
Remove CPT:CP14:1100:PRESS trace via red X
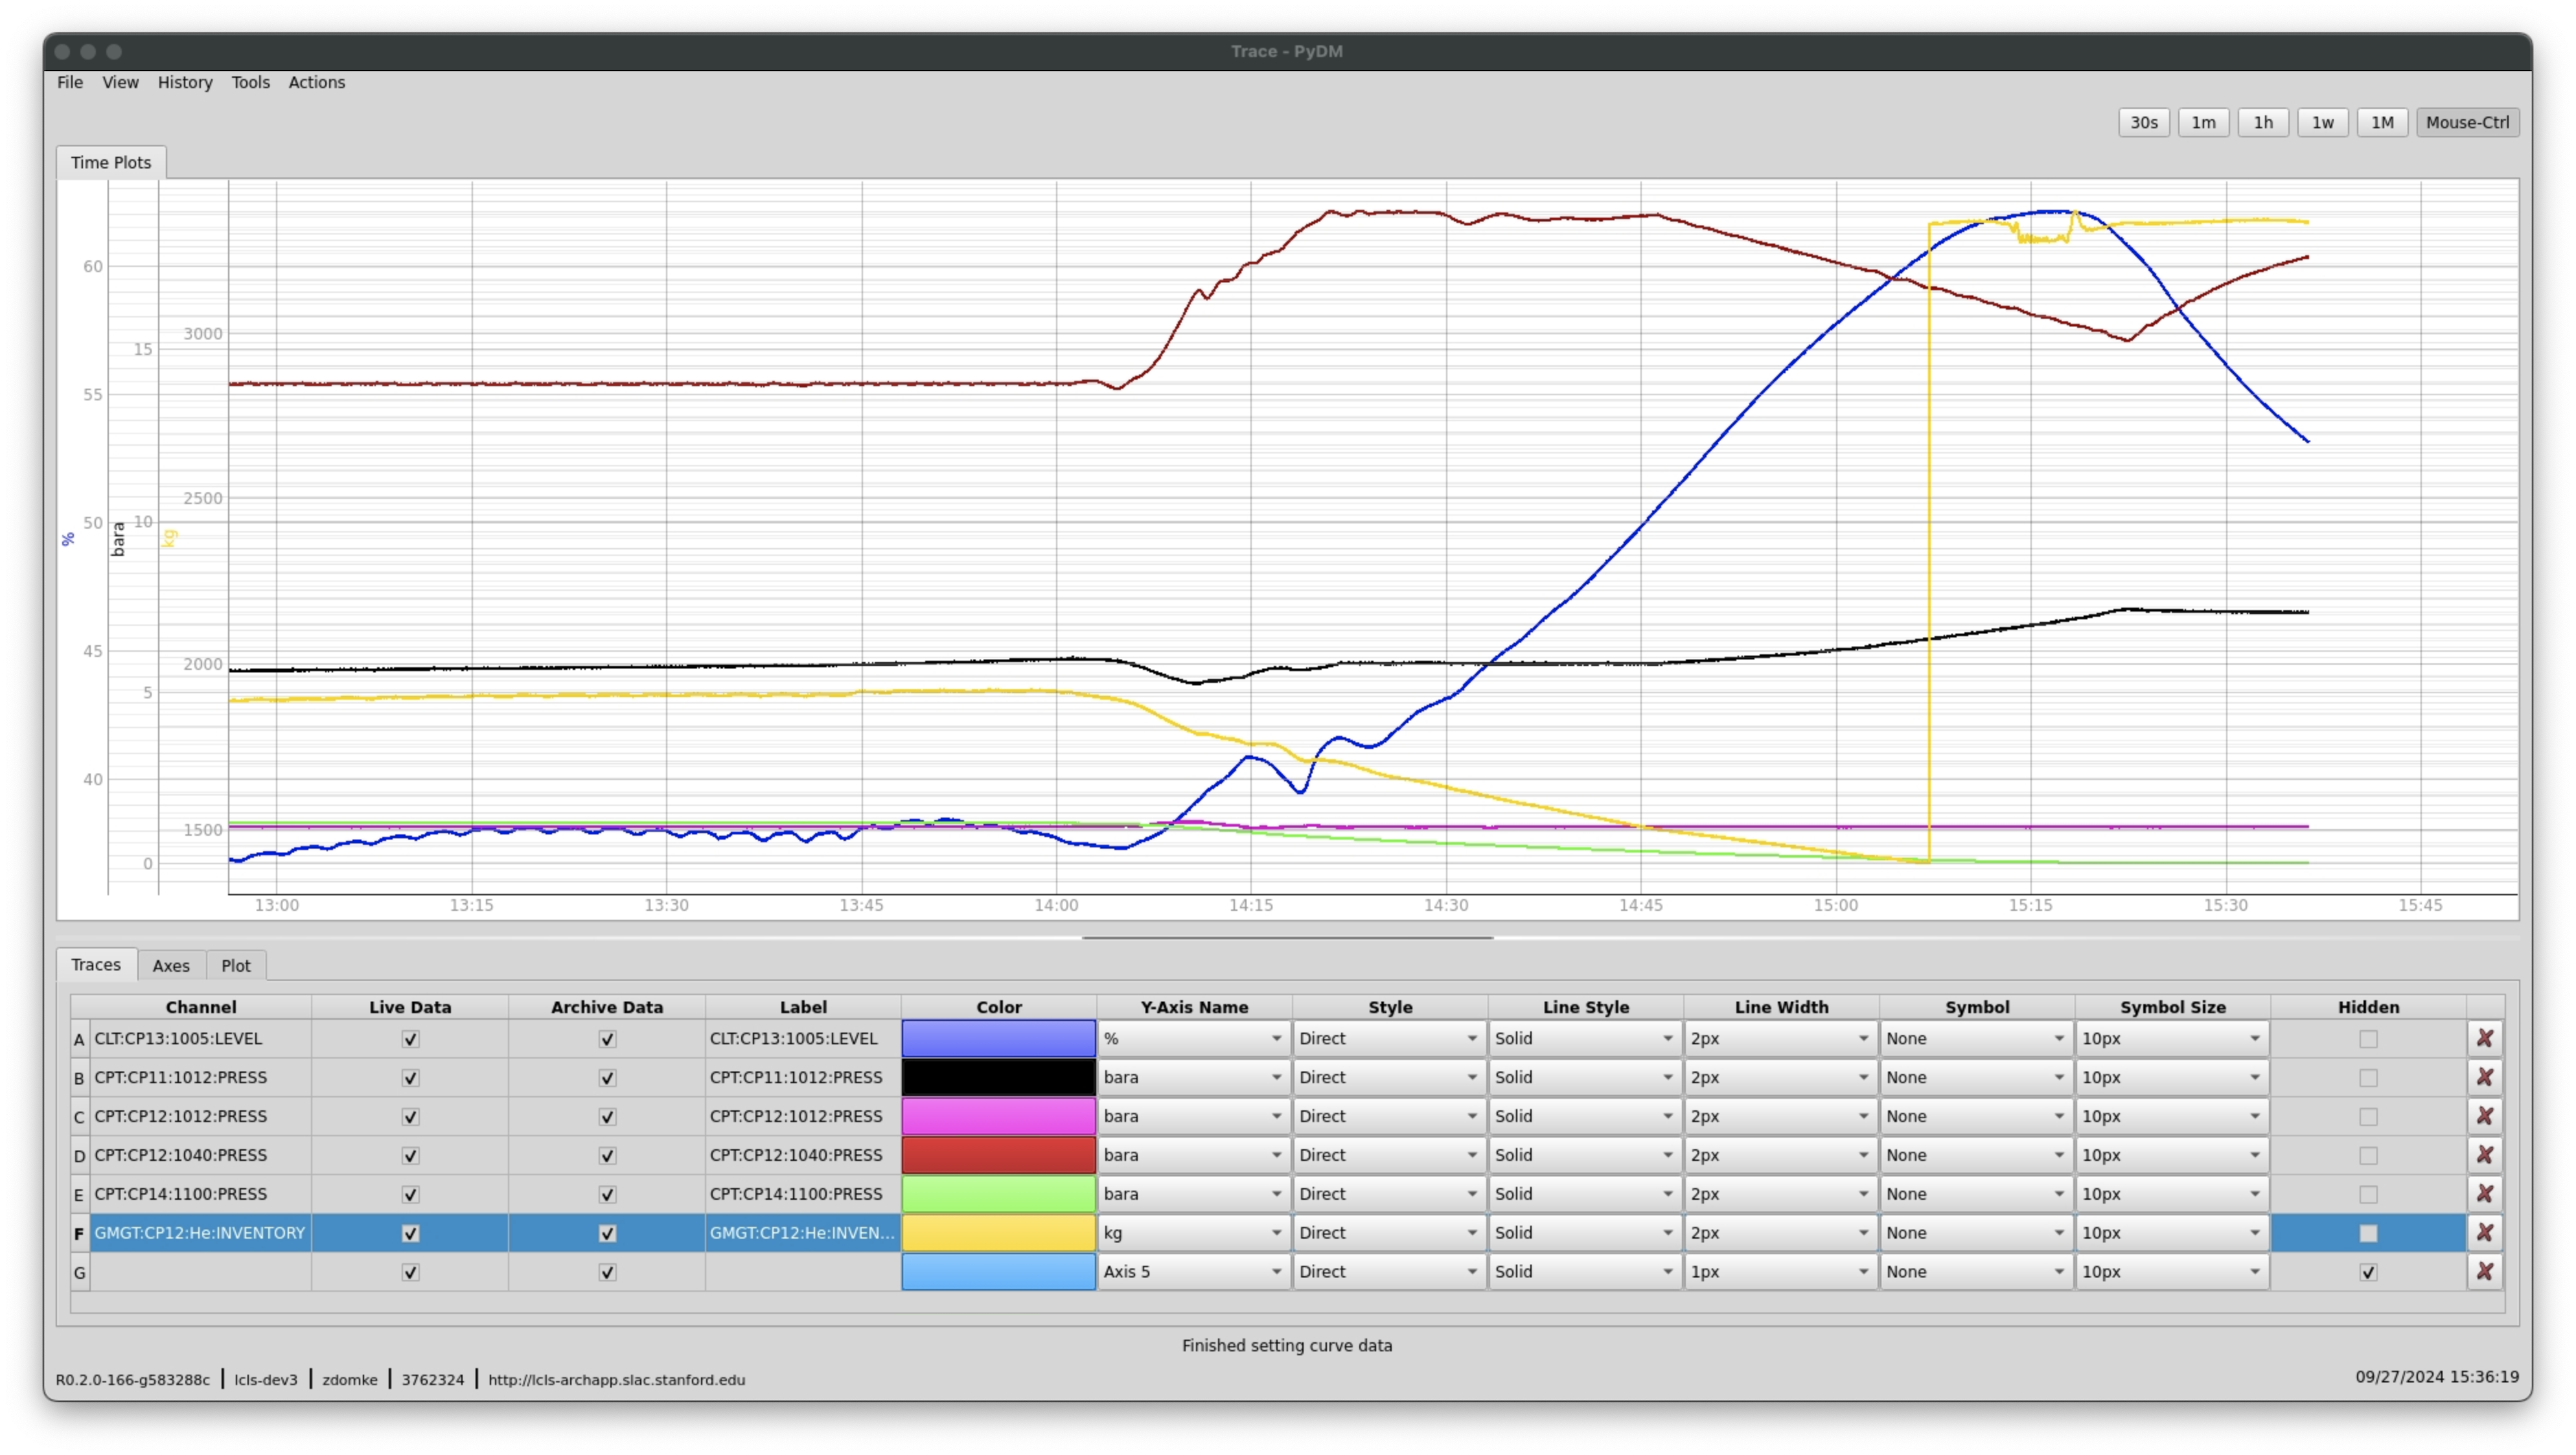tap(2484, 1194)
